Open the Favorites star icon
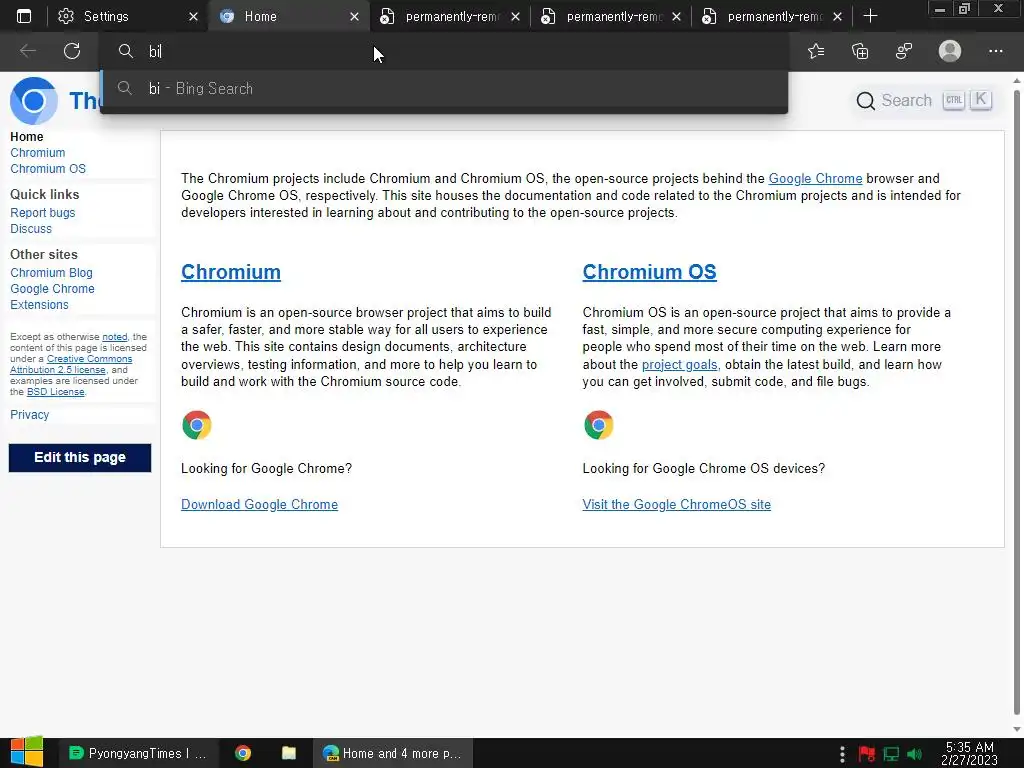 pos(816,51)
